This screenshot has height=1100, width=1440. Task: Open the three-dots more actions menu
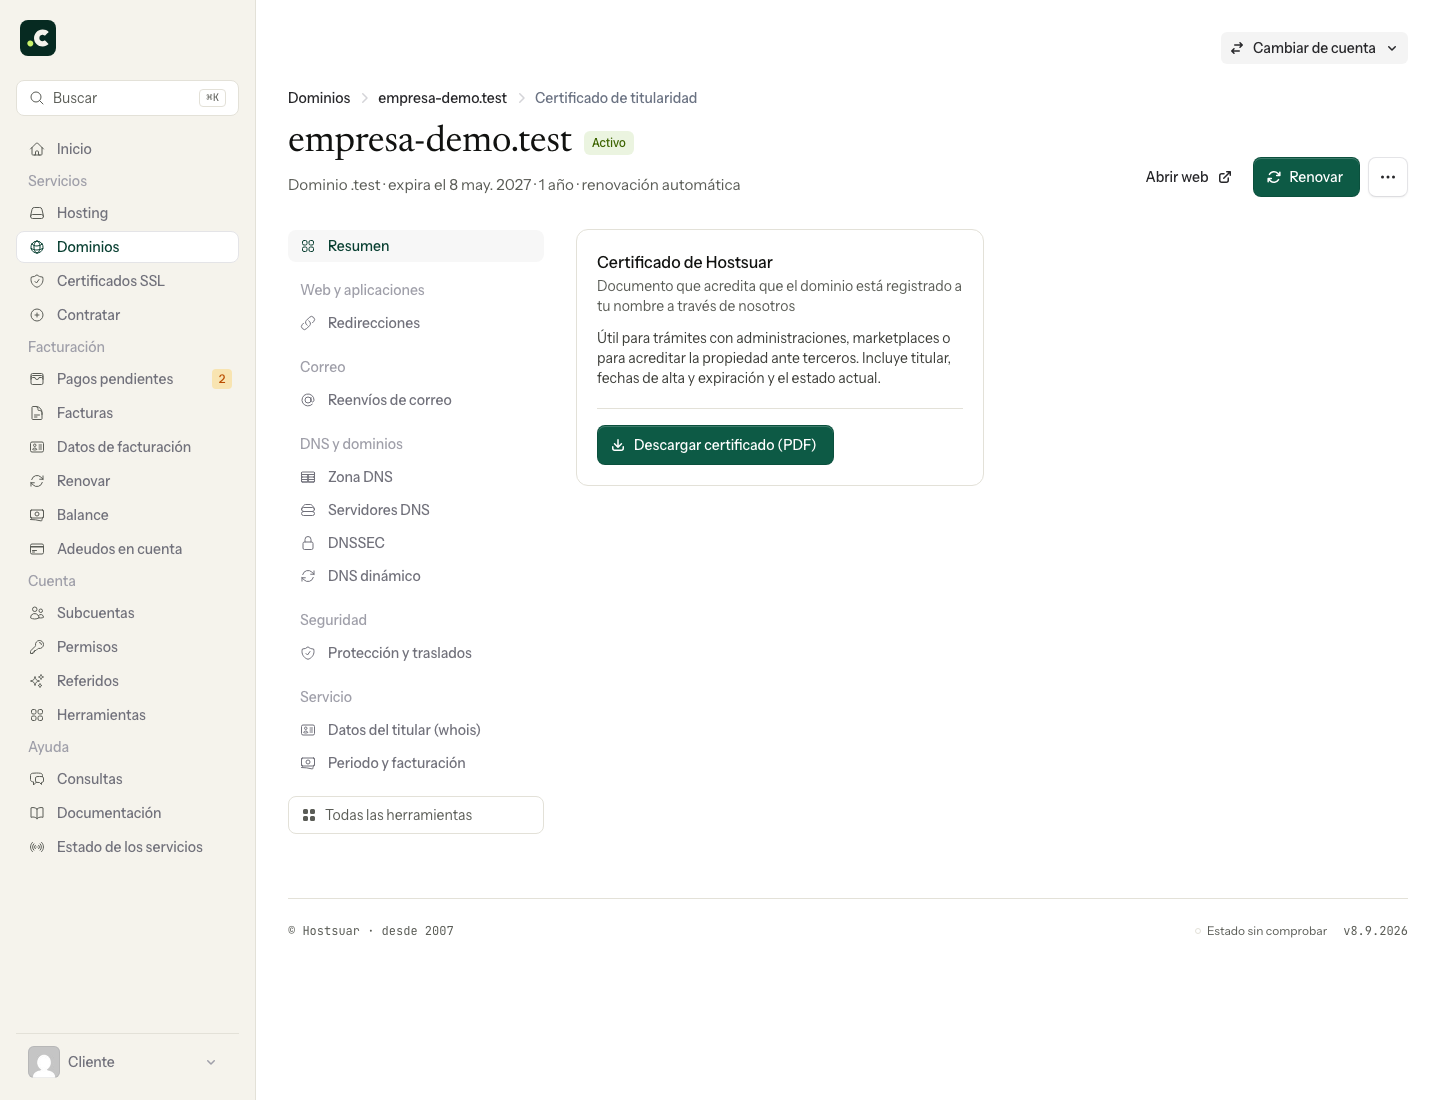[x=1388, y=177]
